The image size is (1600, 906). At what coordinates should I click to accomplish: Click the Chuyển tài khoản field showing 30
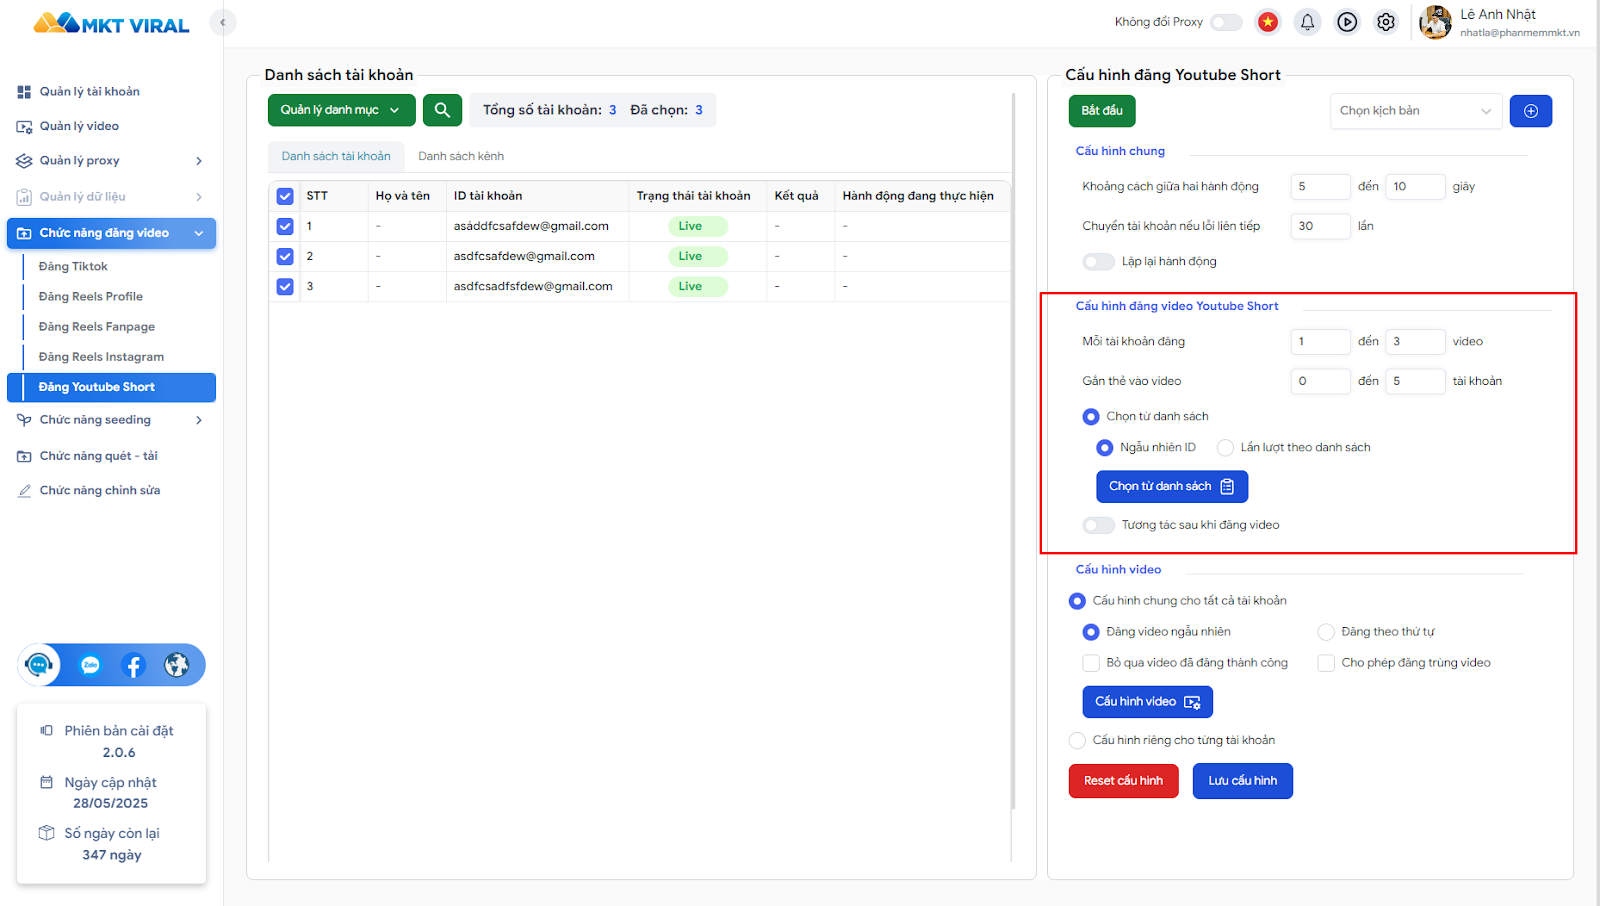[1321, 227]
